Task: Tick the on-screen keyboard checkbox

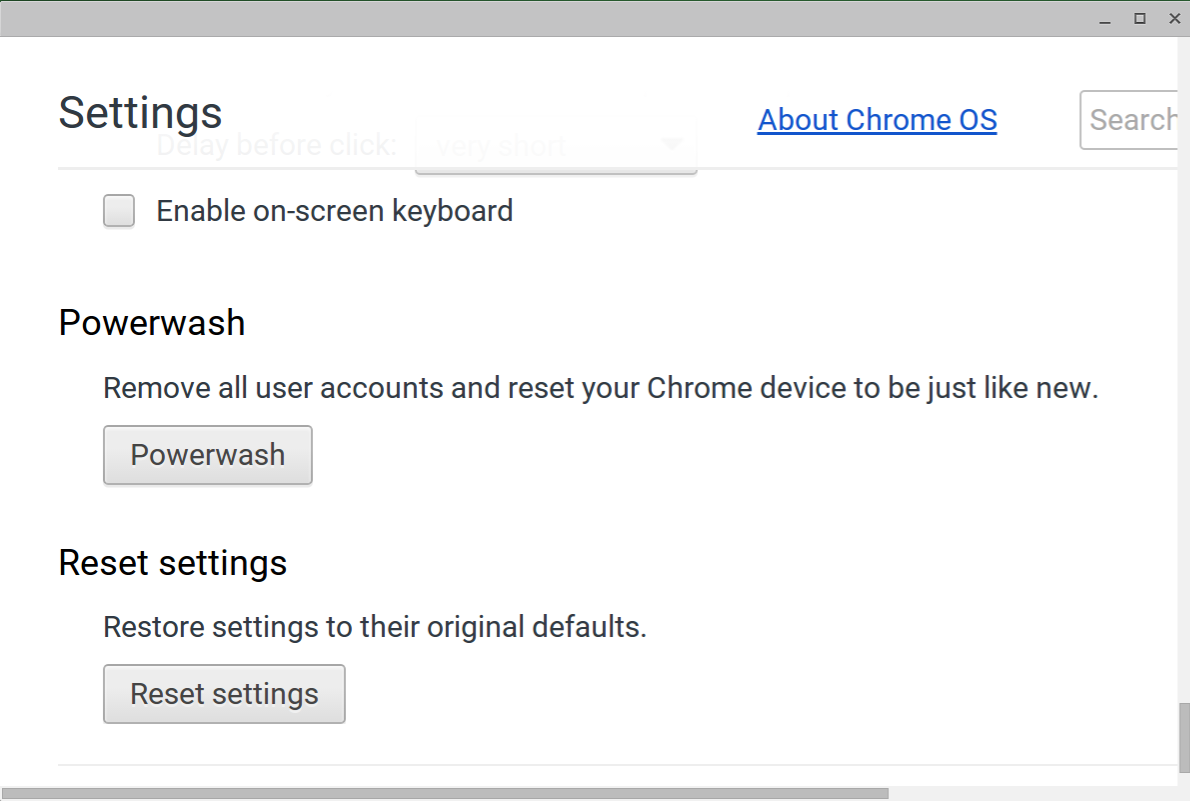Action: pos(119,212)
